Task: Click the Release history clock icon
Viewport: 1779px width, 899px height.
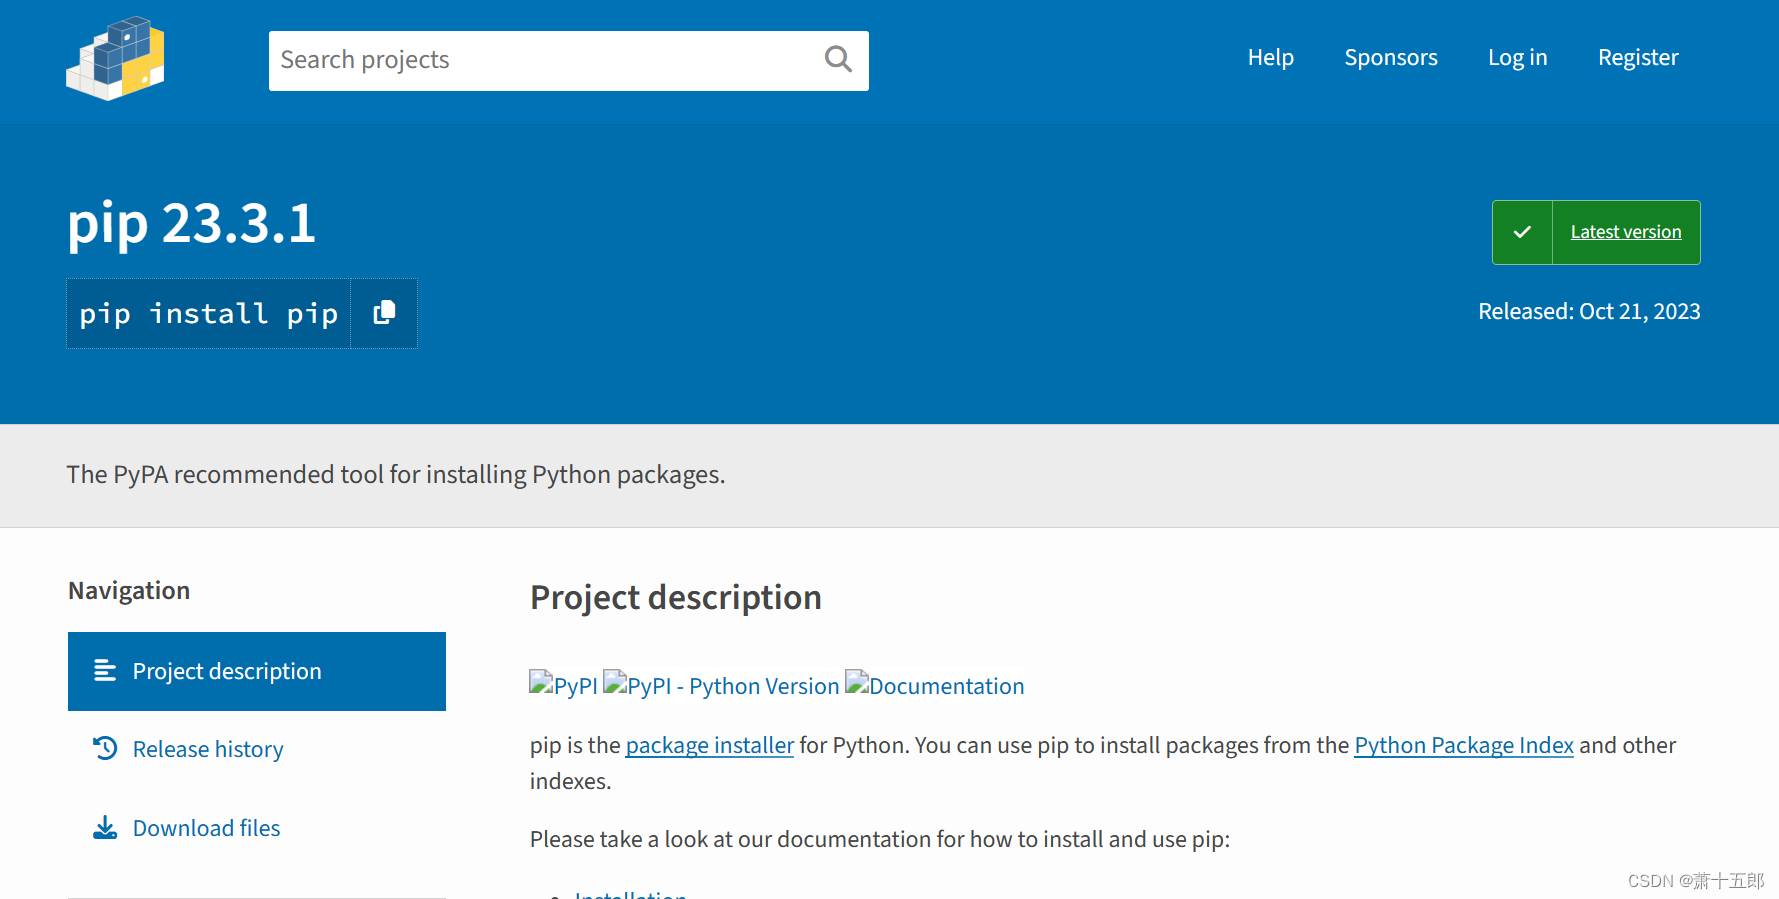Action: tap(105, 748)
